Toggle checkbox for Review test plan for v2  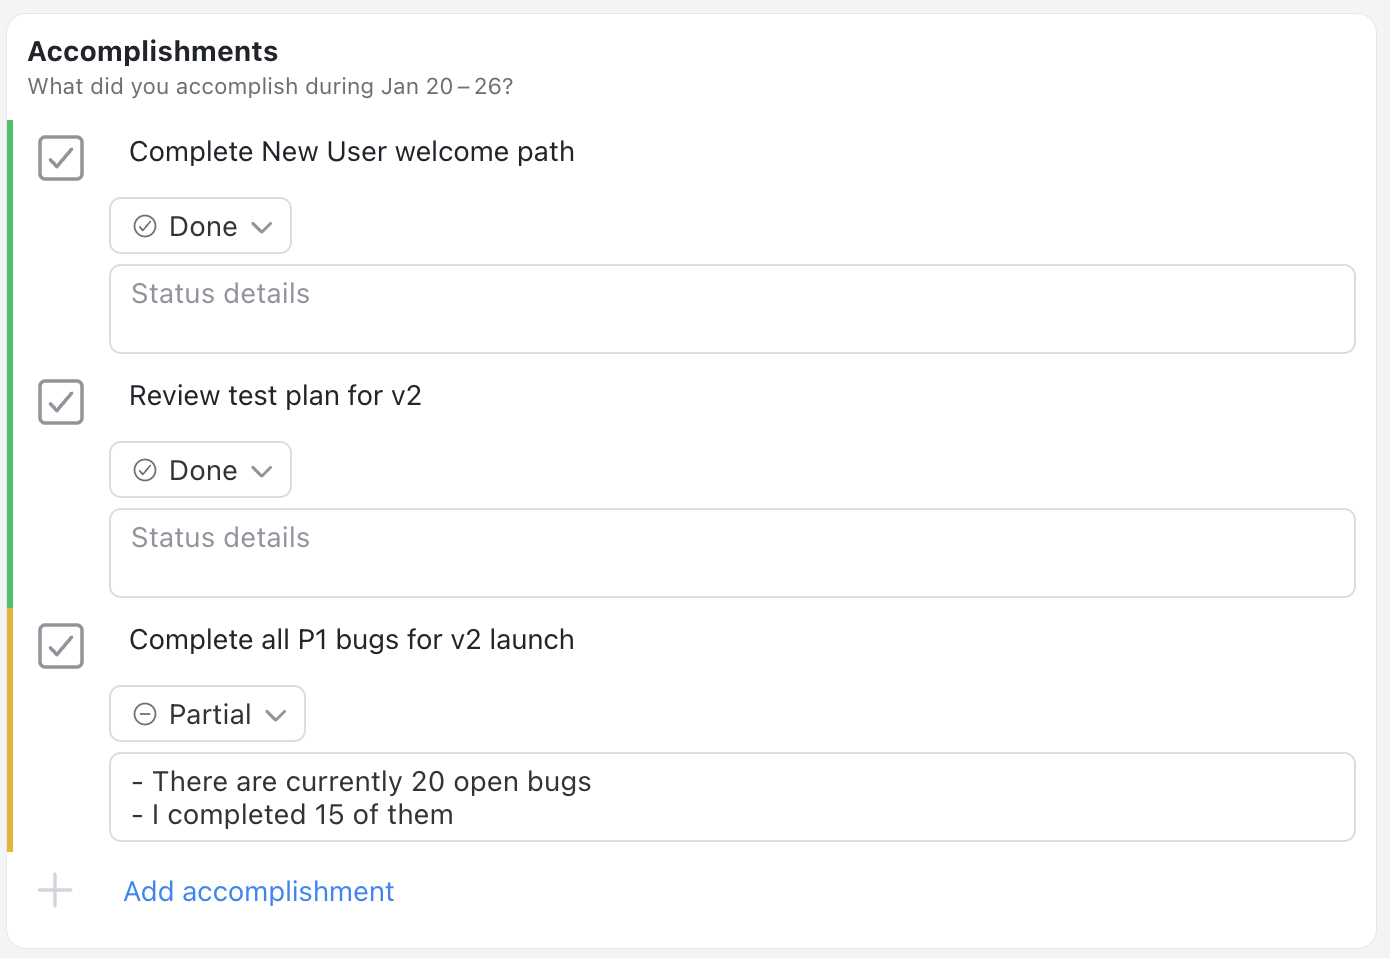click(61, 402)
